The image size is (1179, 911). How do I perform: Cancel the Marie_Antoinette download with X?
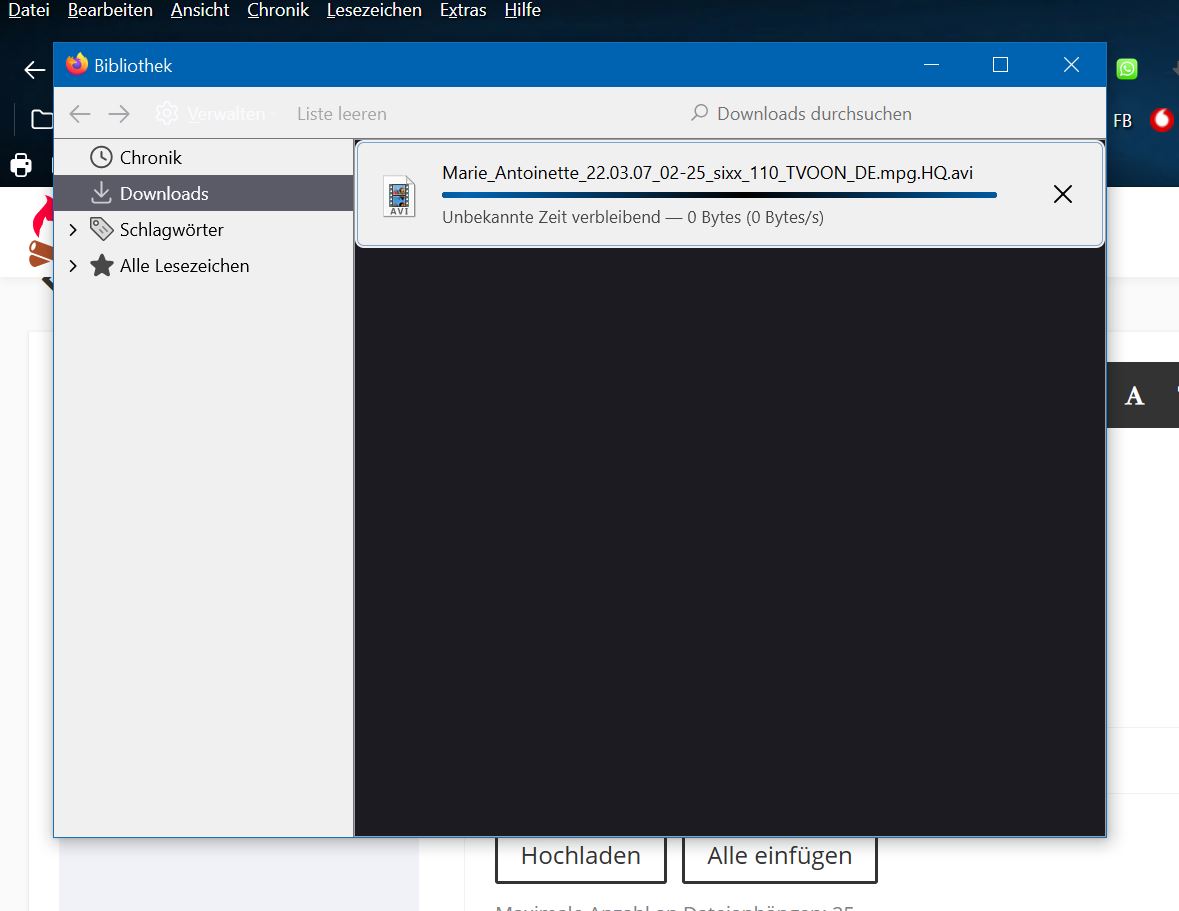(1062, 195)
